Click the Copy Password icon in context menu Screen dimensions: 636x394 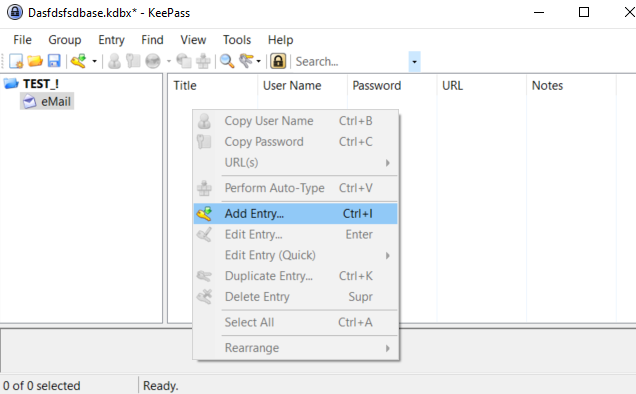pos(204,142)
